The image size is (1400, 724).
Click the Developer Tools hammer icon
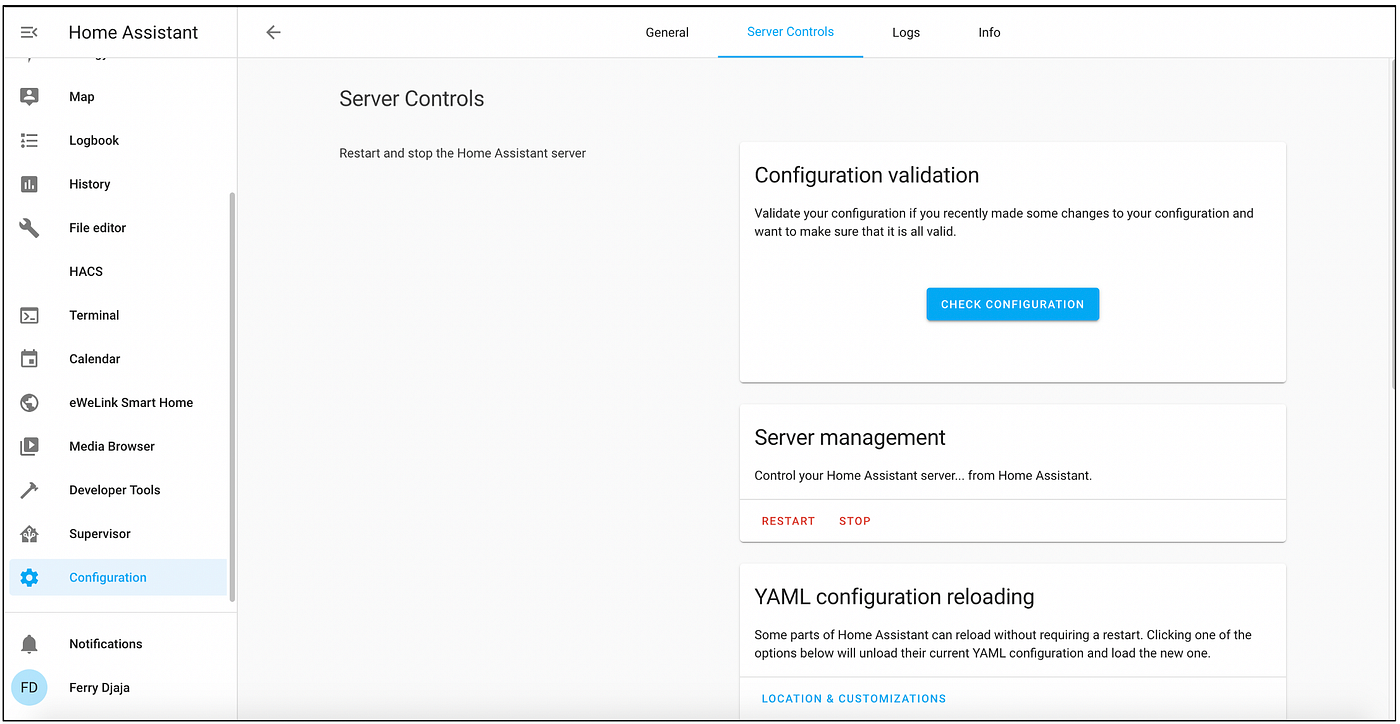(x=29, y=490)
